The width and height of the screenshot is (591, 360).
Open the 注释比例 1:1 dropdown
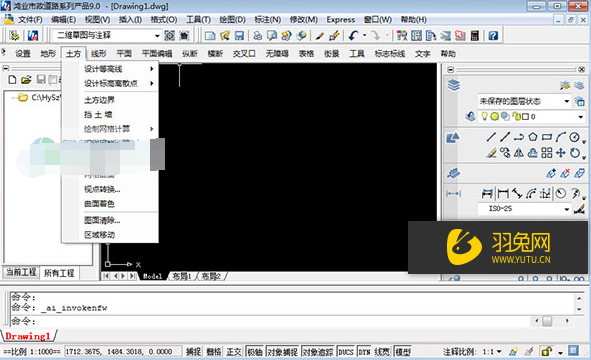click(499, 352)
